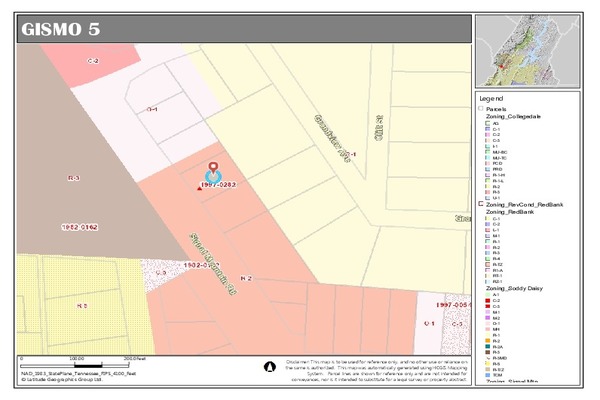The width and height of the screenshot is (600, 400).
Task: Click the small red triangle map marker
Action: pyautogui.click(x=199, y=188)
